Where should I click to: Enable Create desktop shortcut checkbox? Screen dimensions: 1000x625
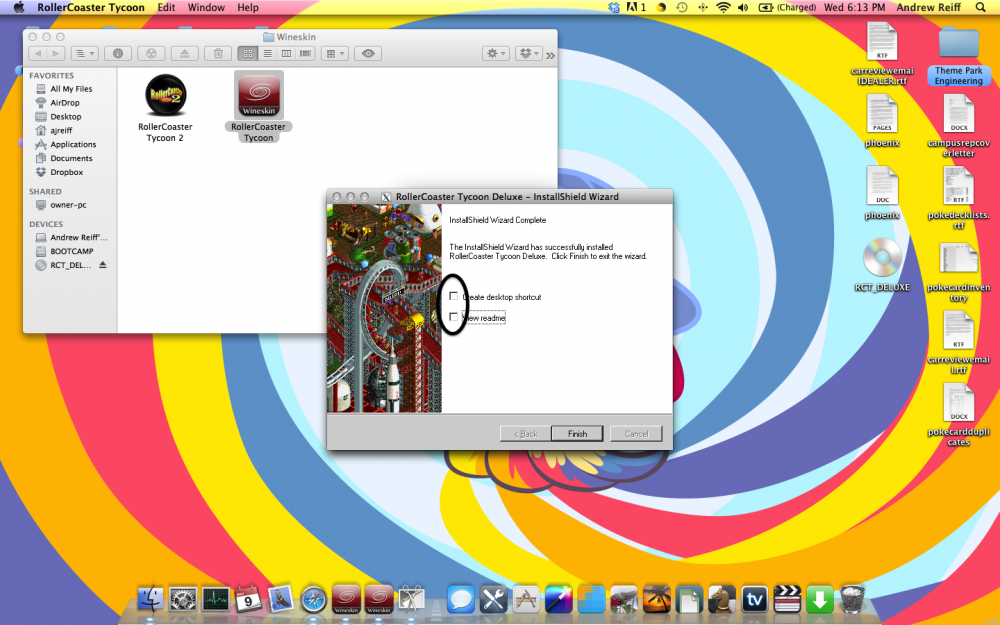point(454,297)
